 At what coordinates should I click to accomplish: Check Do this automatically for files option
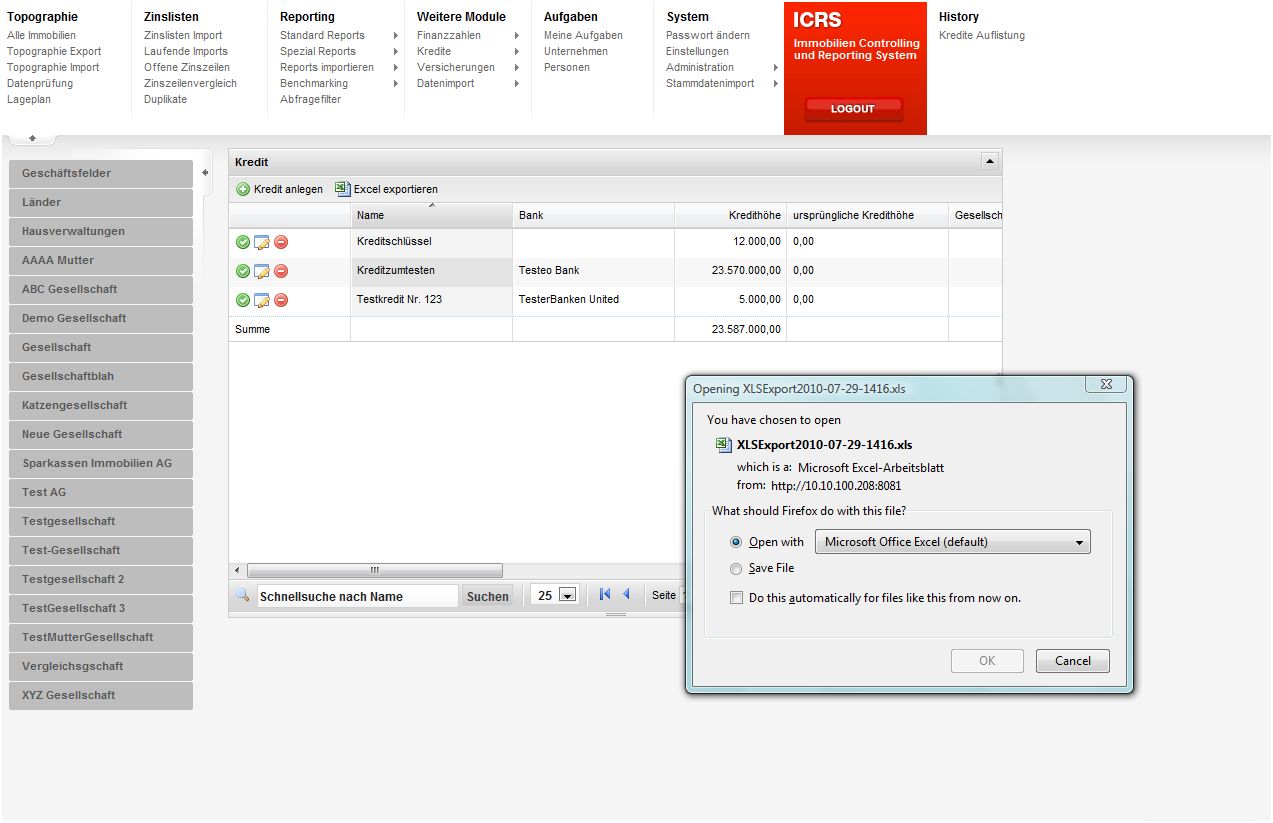[x=736, y=598]
